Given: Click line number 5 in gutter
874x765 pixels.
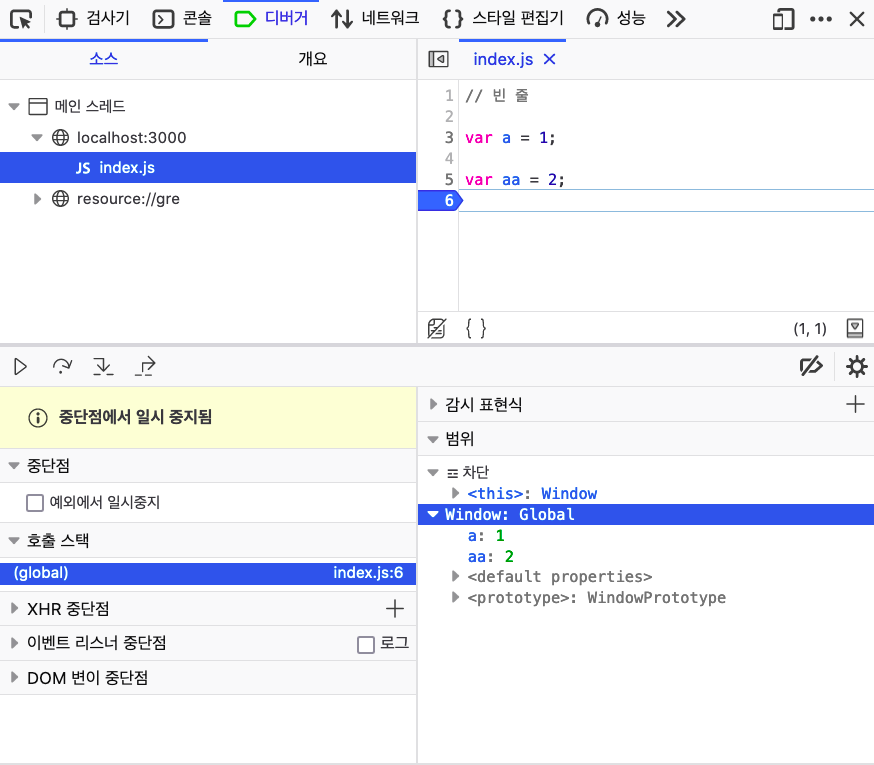Looking at the screenshot, I should [449, 180].
